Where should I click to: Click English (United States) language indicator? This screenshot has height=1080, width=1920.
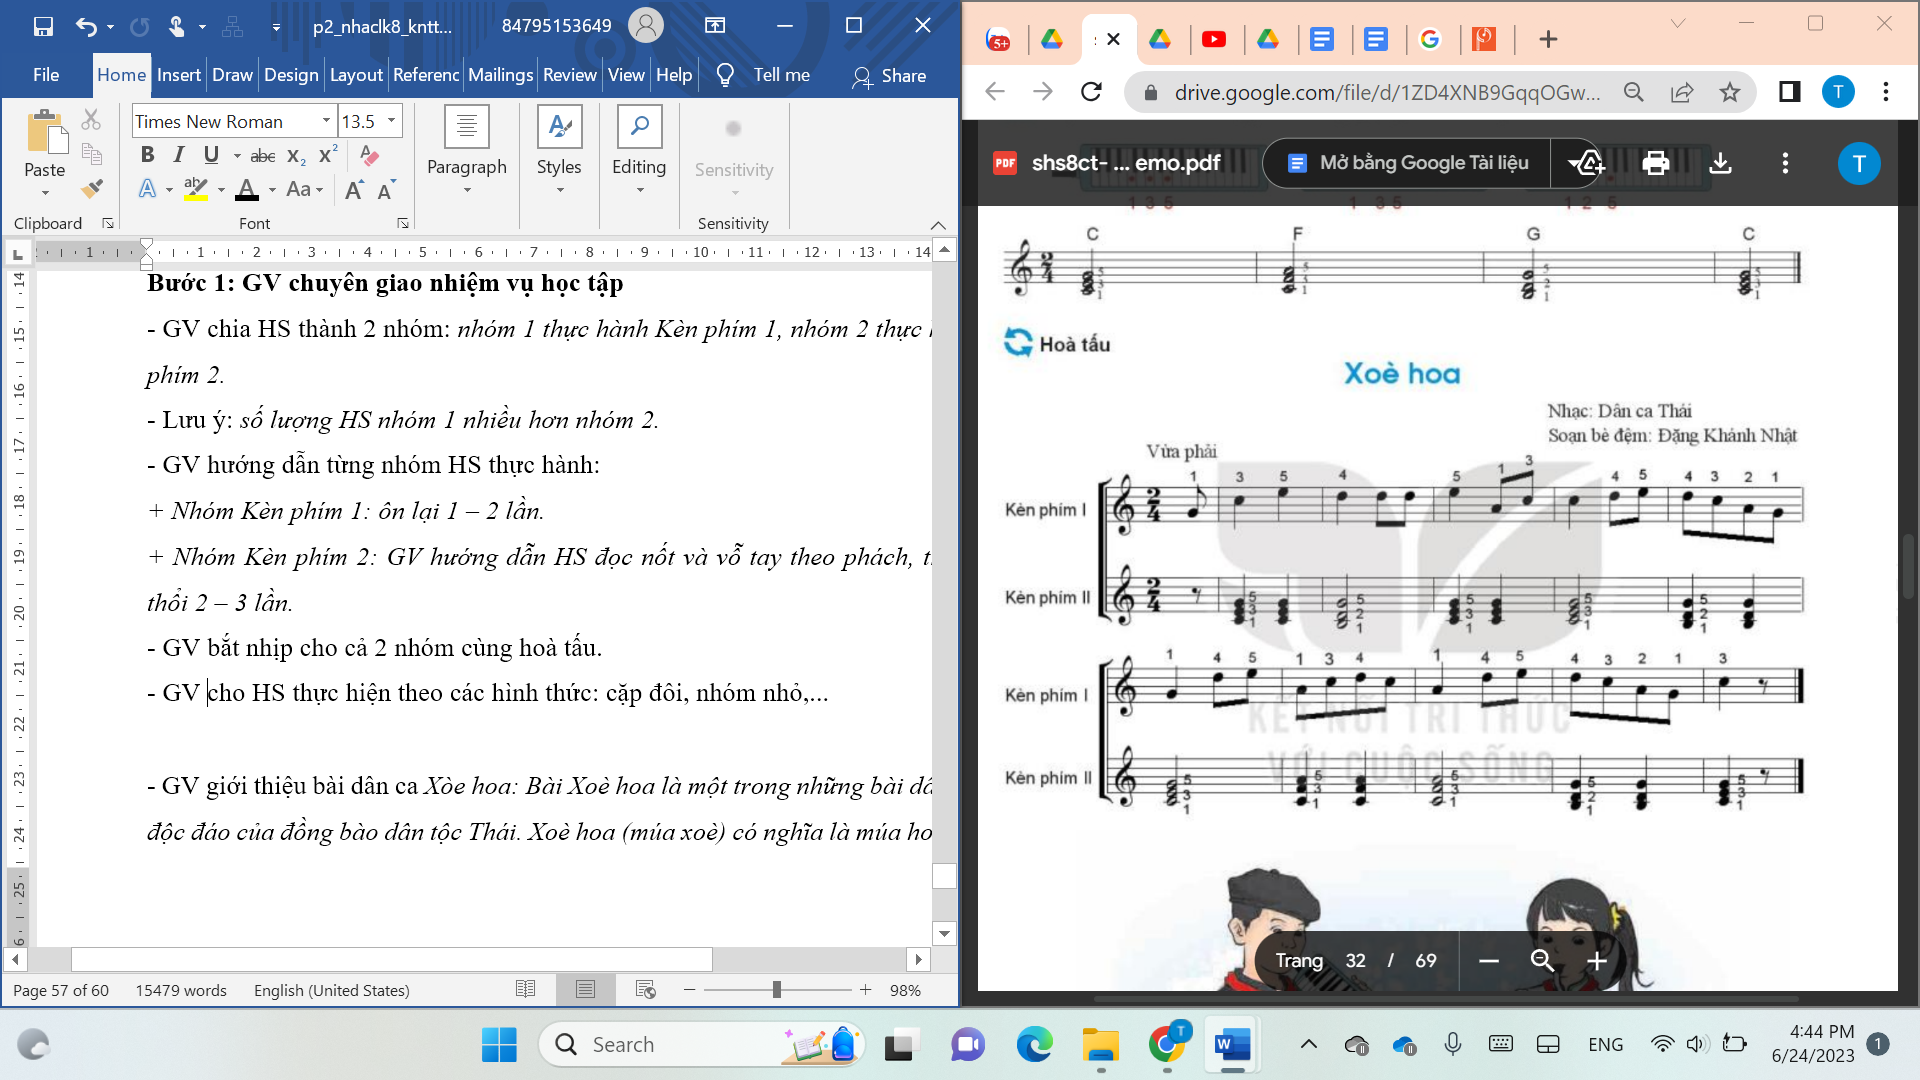(332, 990)
